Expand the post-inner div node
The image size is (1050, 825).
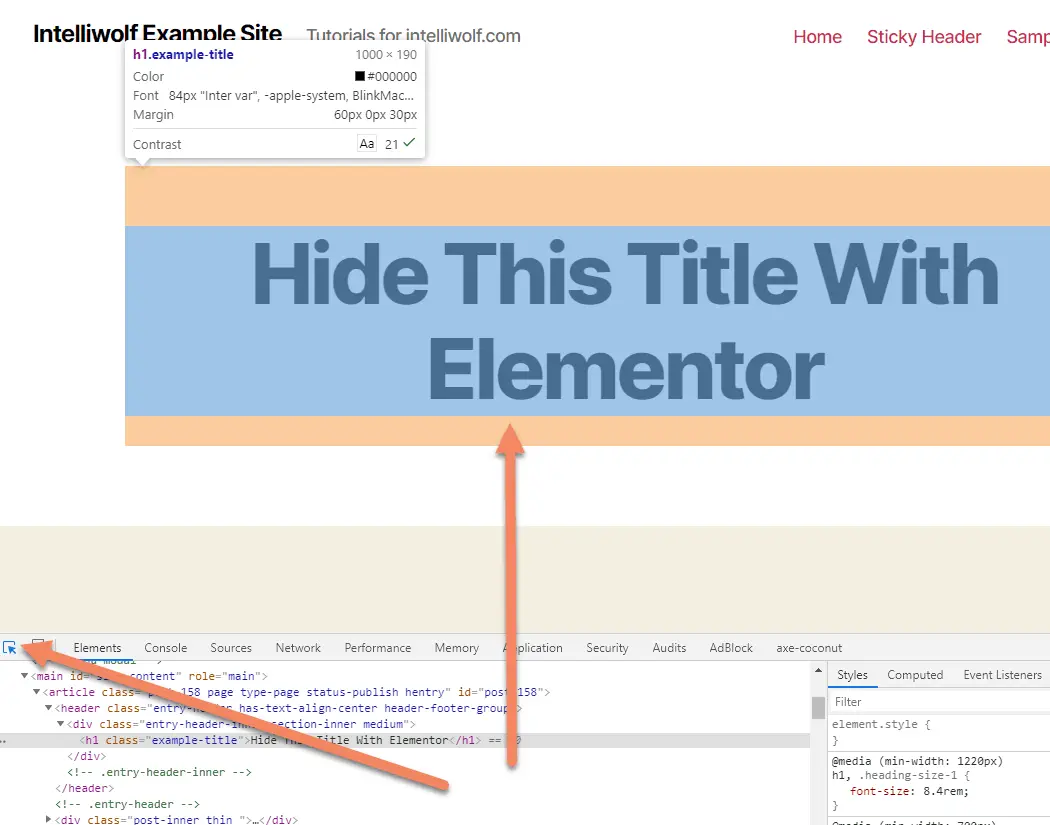50,820
